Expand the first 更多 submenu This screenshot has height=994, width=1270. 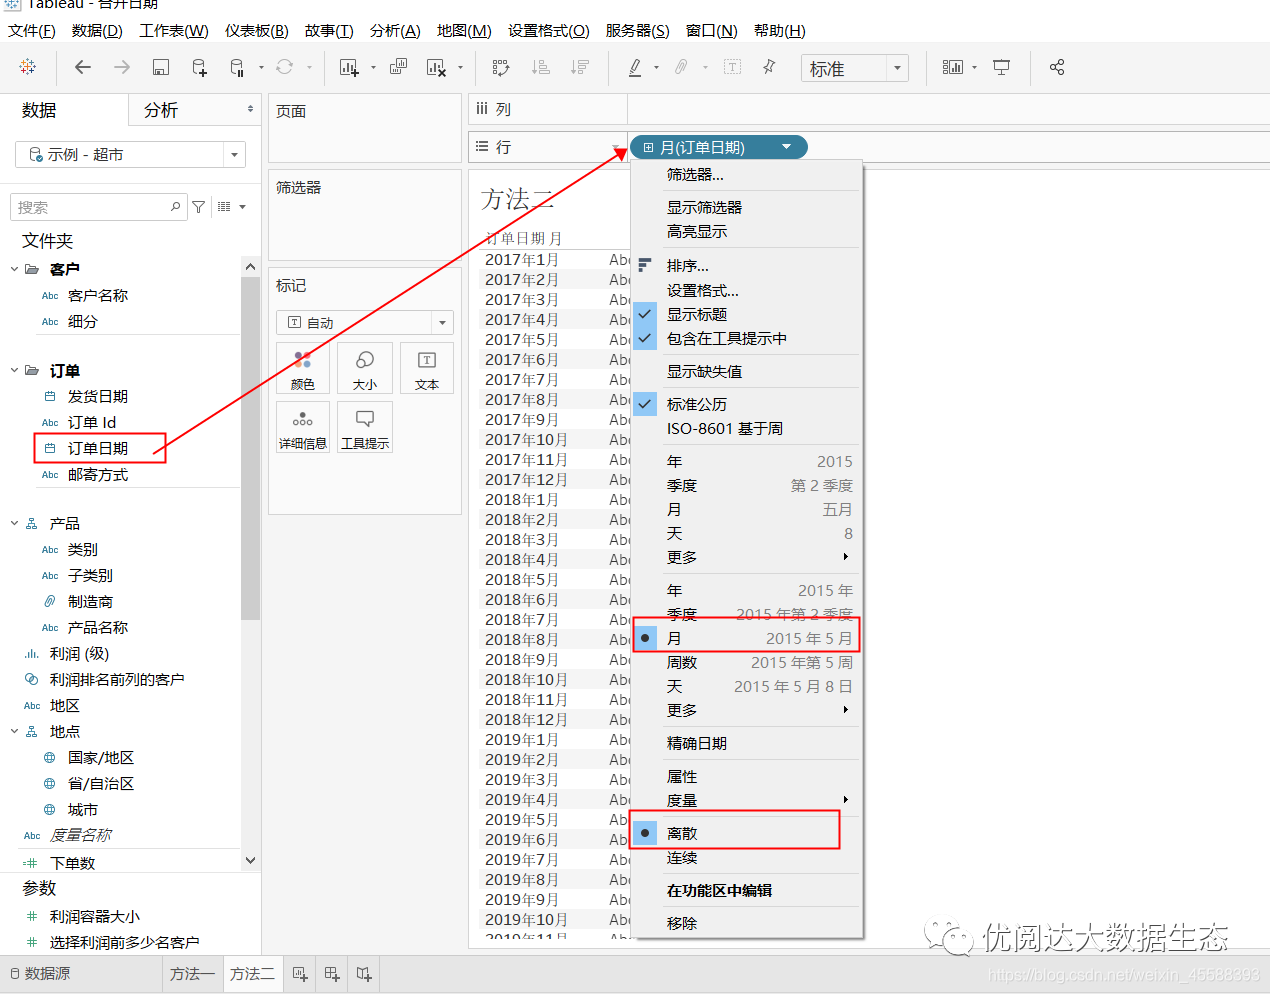click(x=746, y=557)
